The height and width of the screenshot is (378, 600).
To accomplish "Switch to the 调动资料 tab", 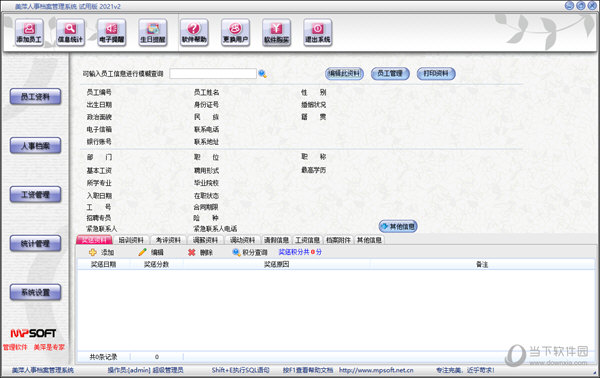I will (x=242, y=240).
